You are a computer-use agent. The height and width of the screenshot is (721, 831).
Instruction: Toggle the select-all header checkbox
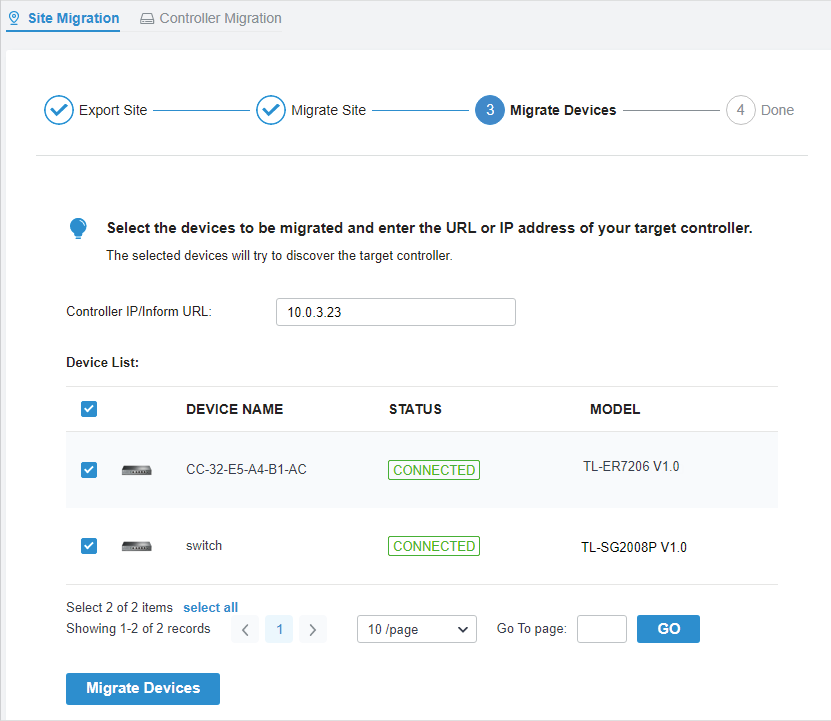click(x=89, y=409)
